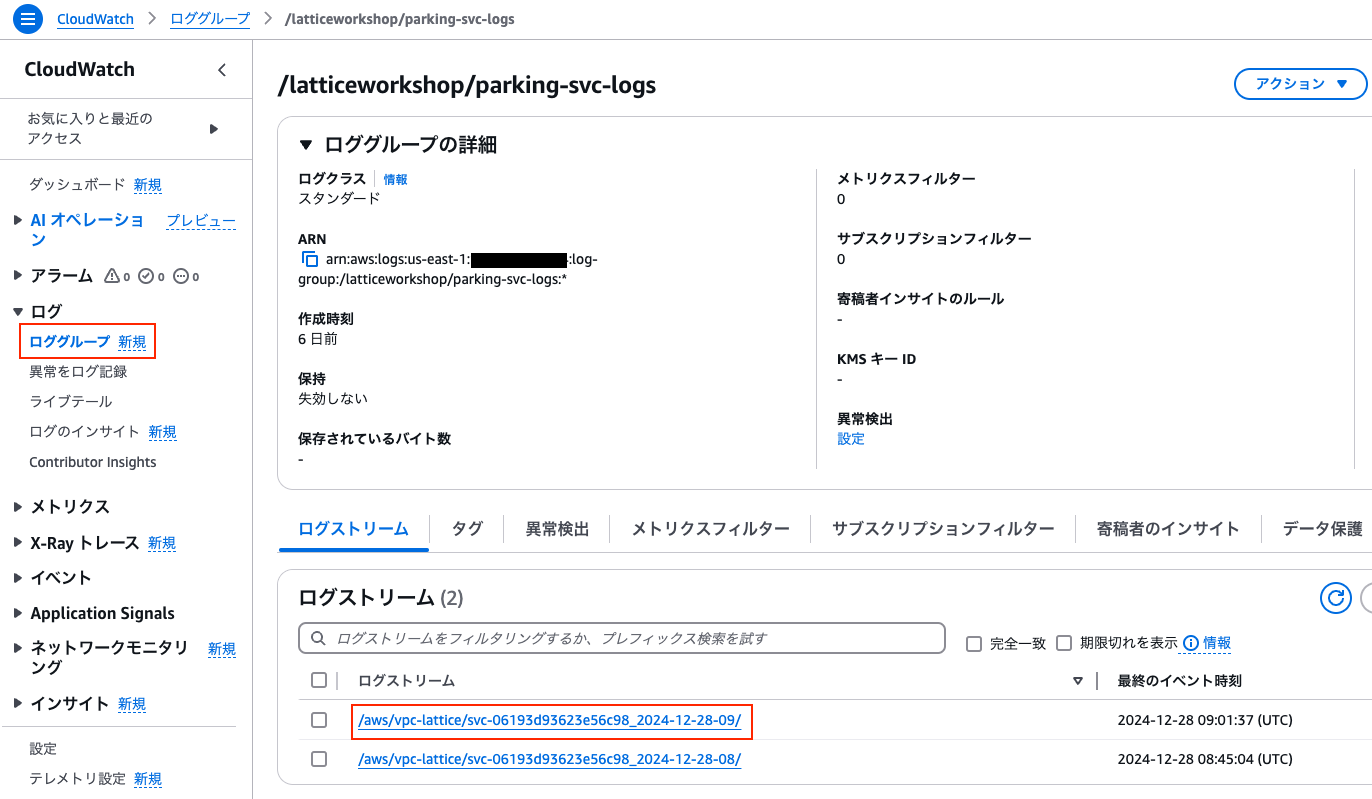The width and height of the screenshot is (1372, 799).
Task: Click the 情報 info icon beside 期限切れを表示
Action: click(x=1191, y=643)
